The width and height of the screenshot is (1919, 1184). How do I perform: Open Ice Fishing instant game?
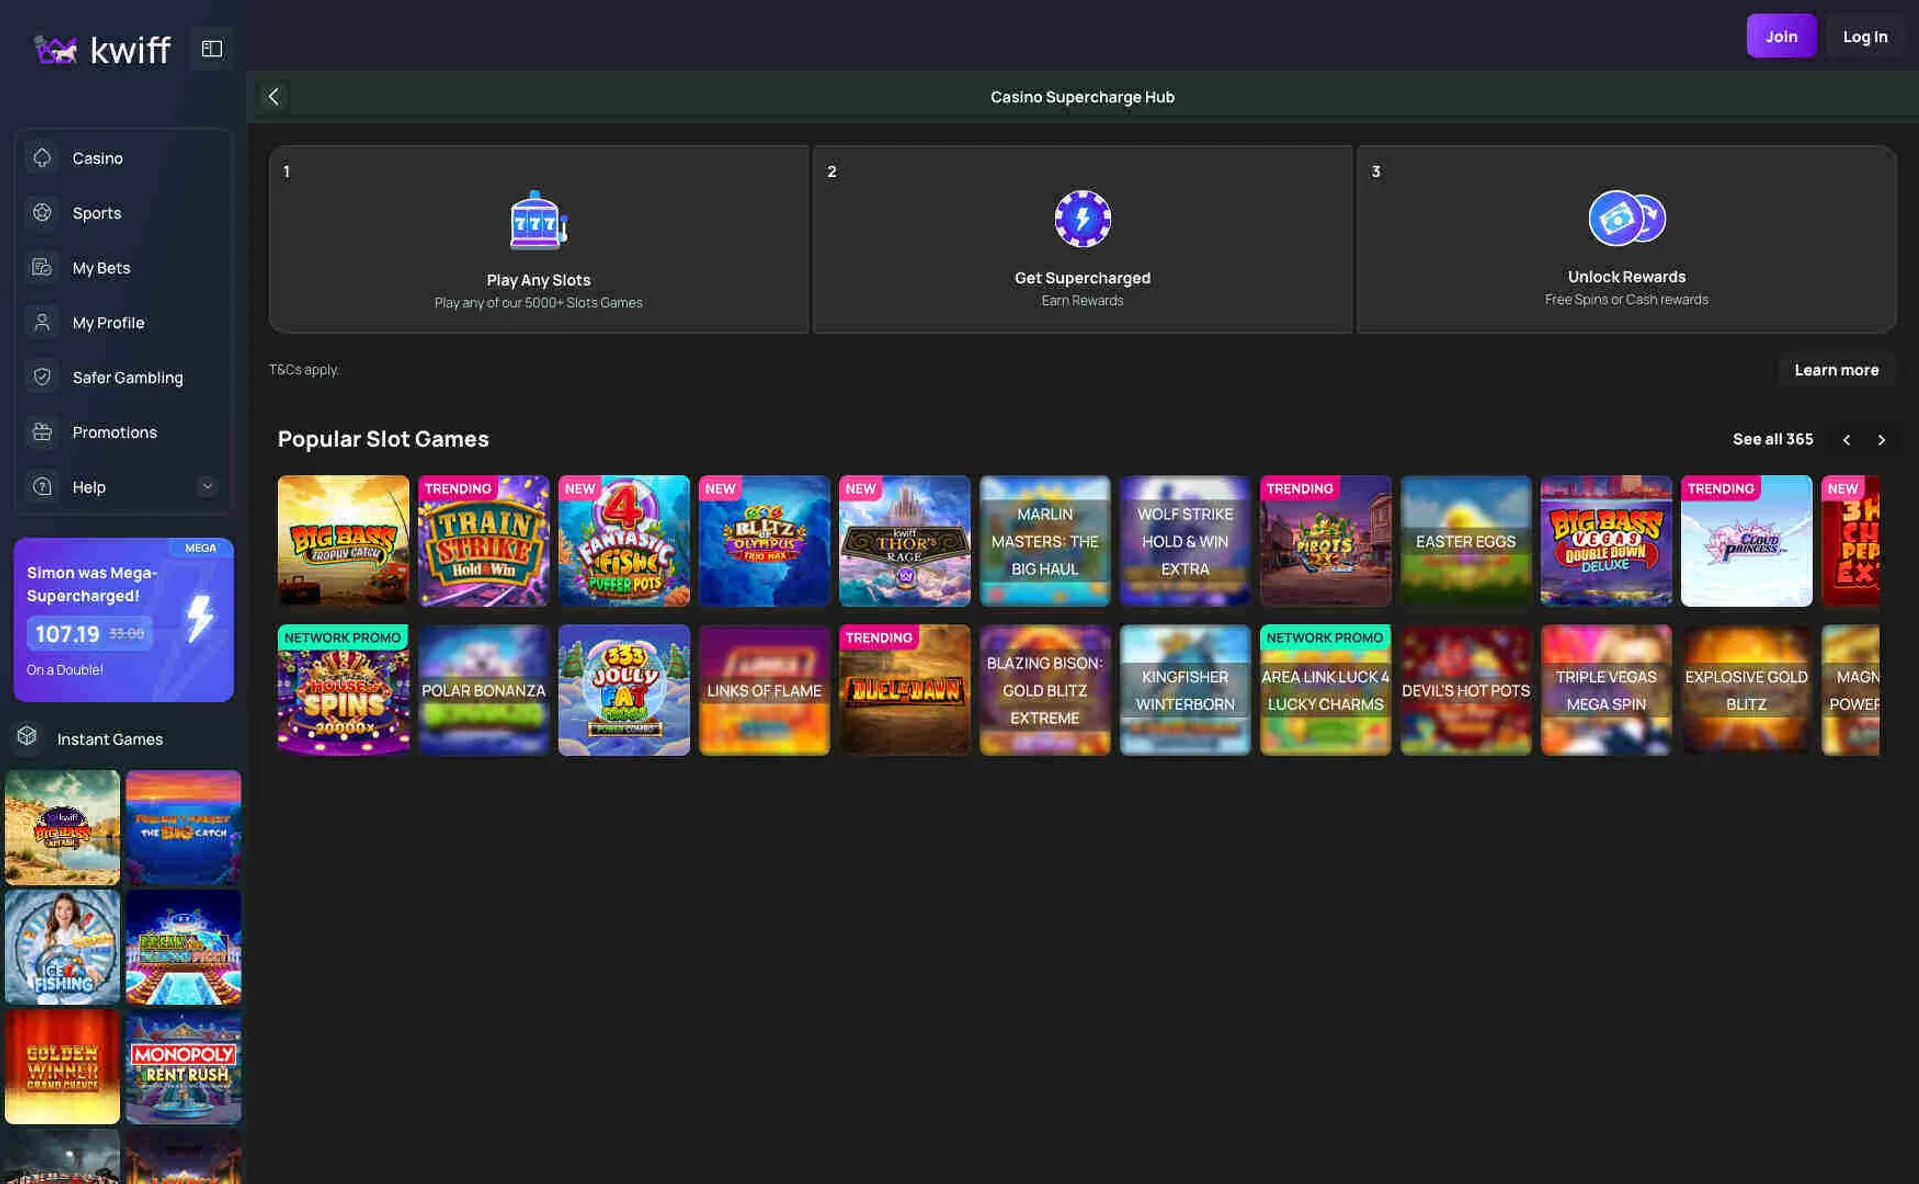point(62,947)
